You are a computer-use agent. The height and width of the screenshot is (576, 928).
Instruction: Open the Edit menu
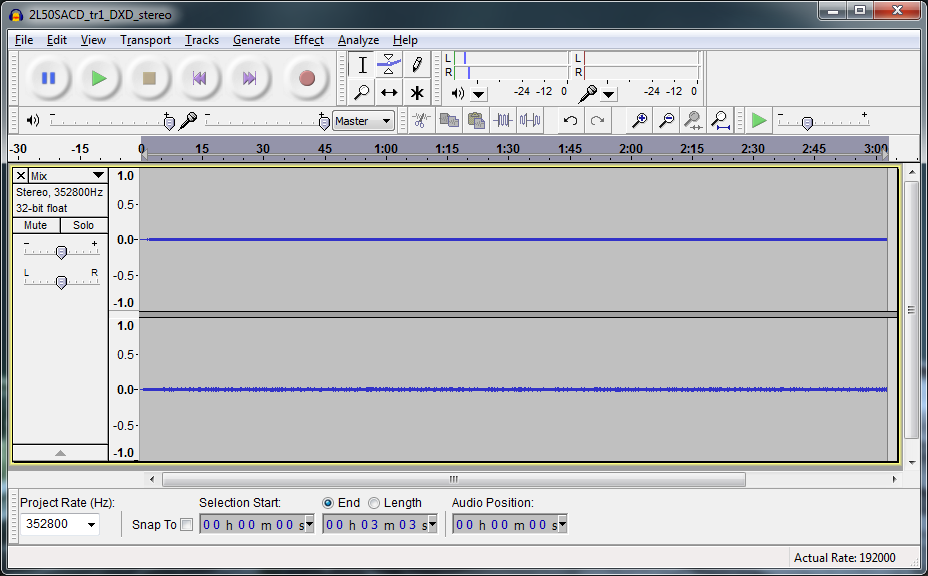tap(57, 40)
